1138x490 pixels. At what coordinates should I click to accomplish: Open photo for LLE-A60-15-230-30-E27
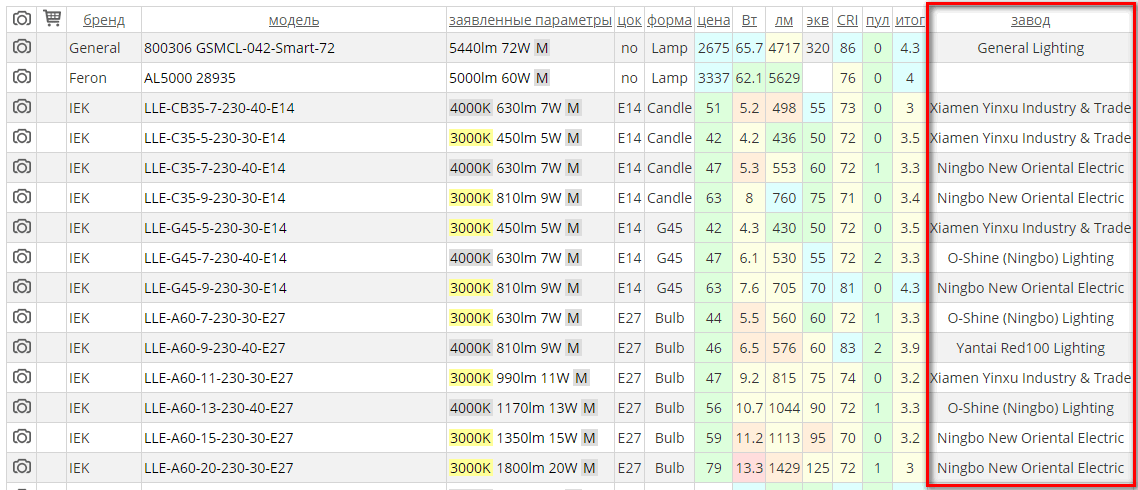pyautogui.click(x=22, y=438)
